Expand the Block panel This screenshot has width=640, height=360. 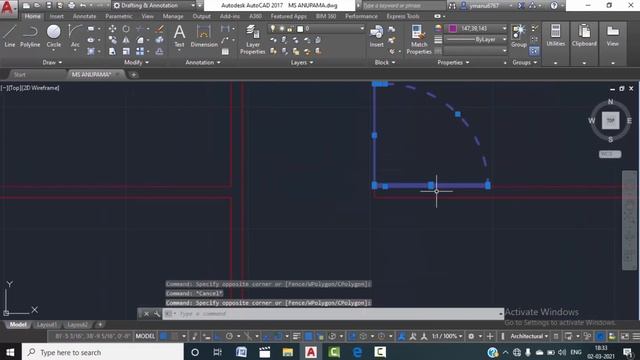point(385,62)
